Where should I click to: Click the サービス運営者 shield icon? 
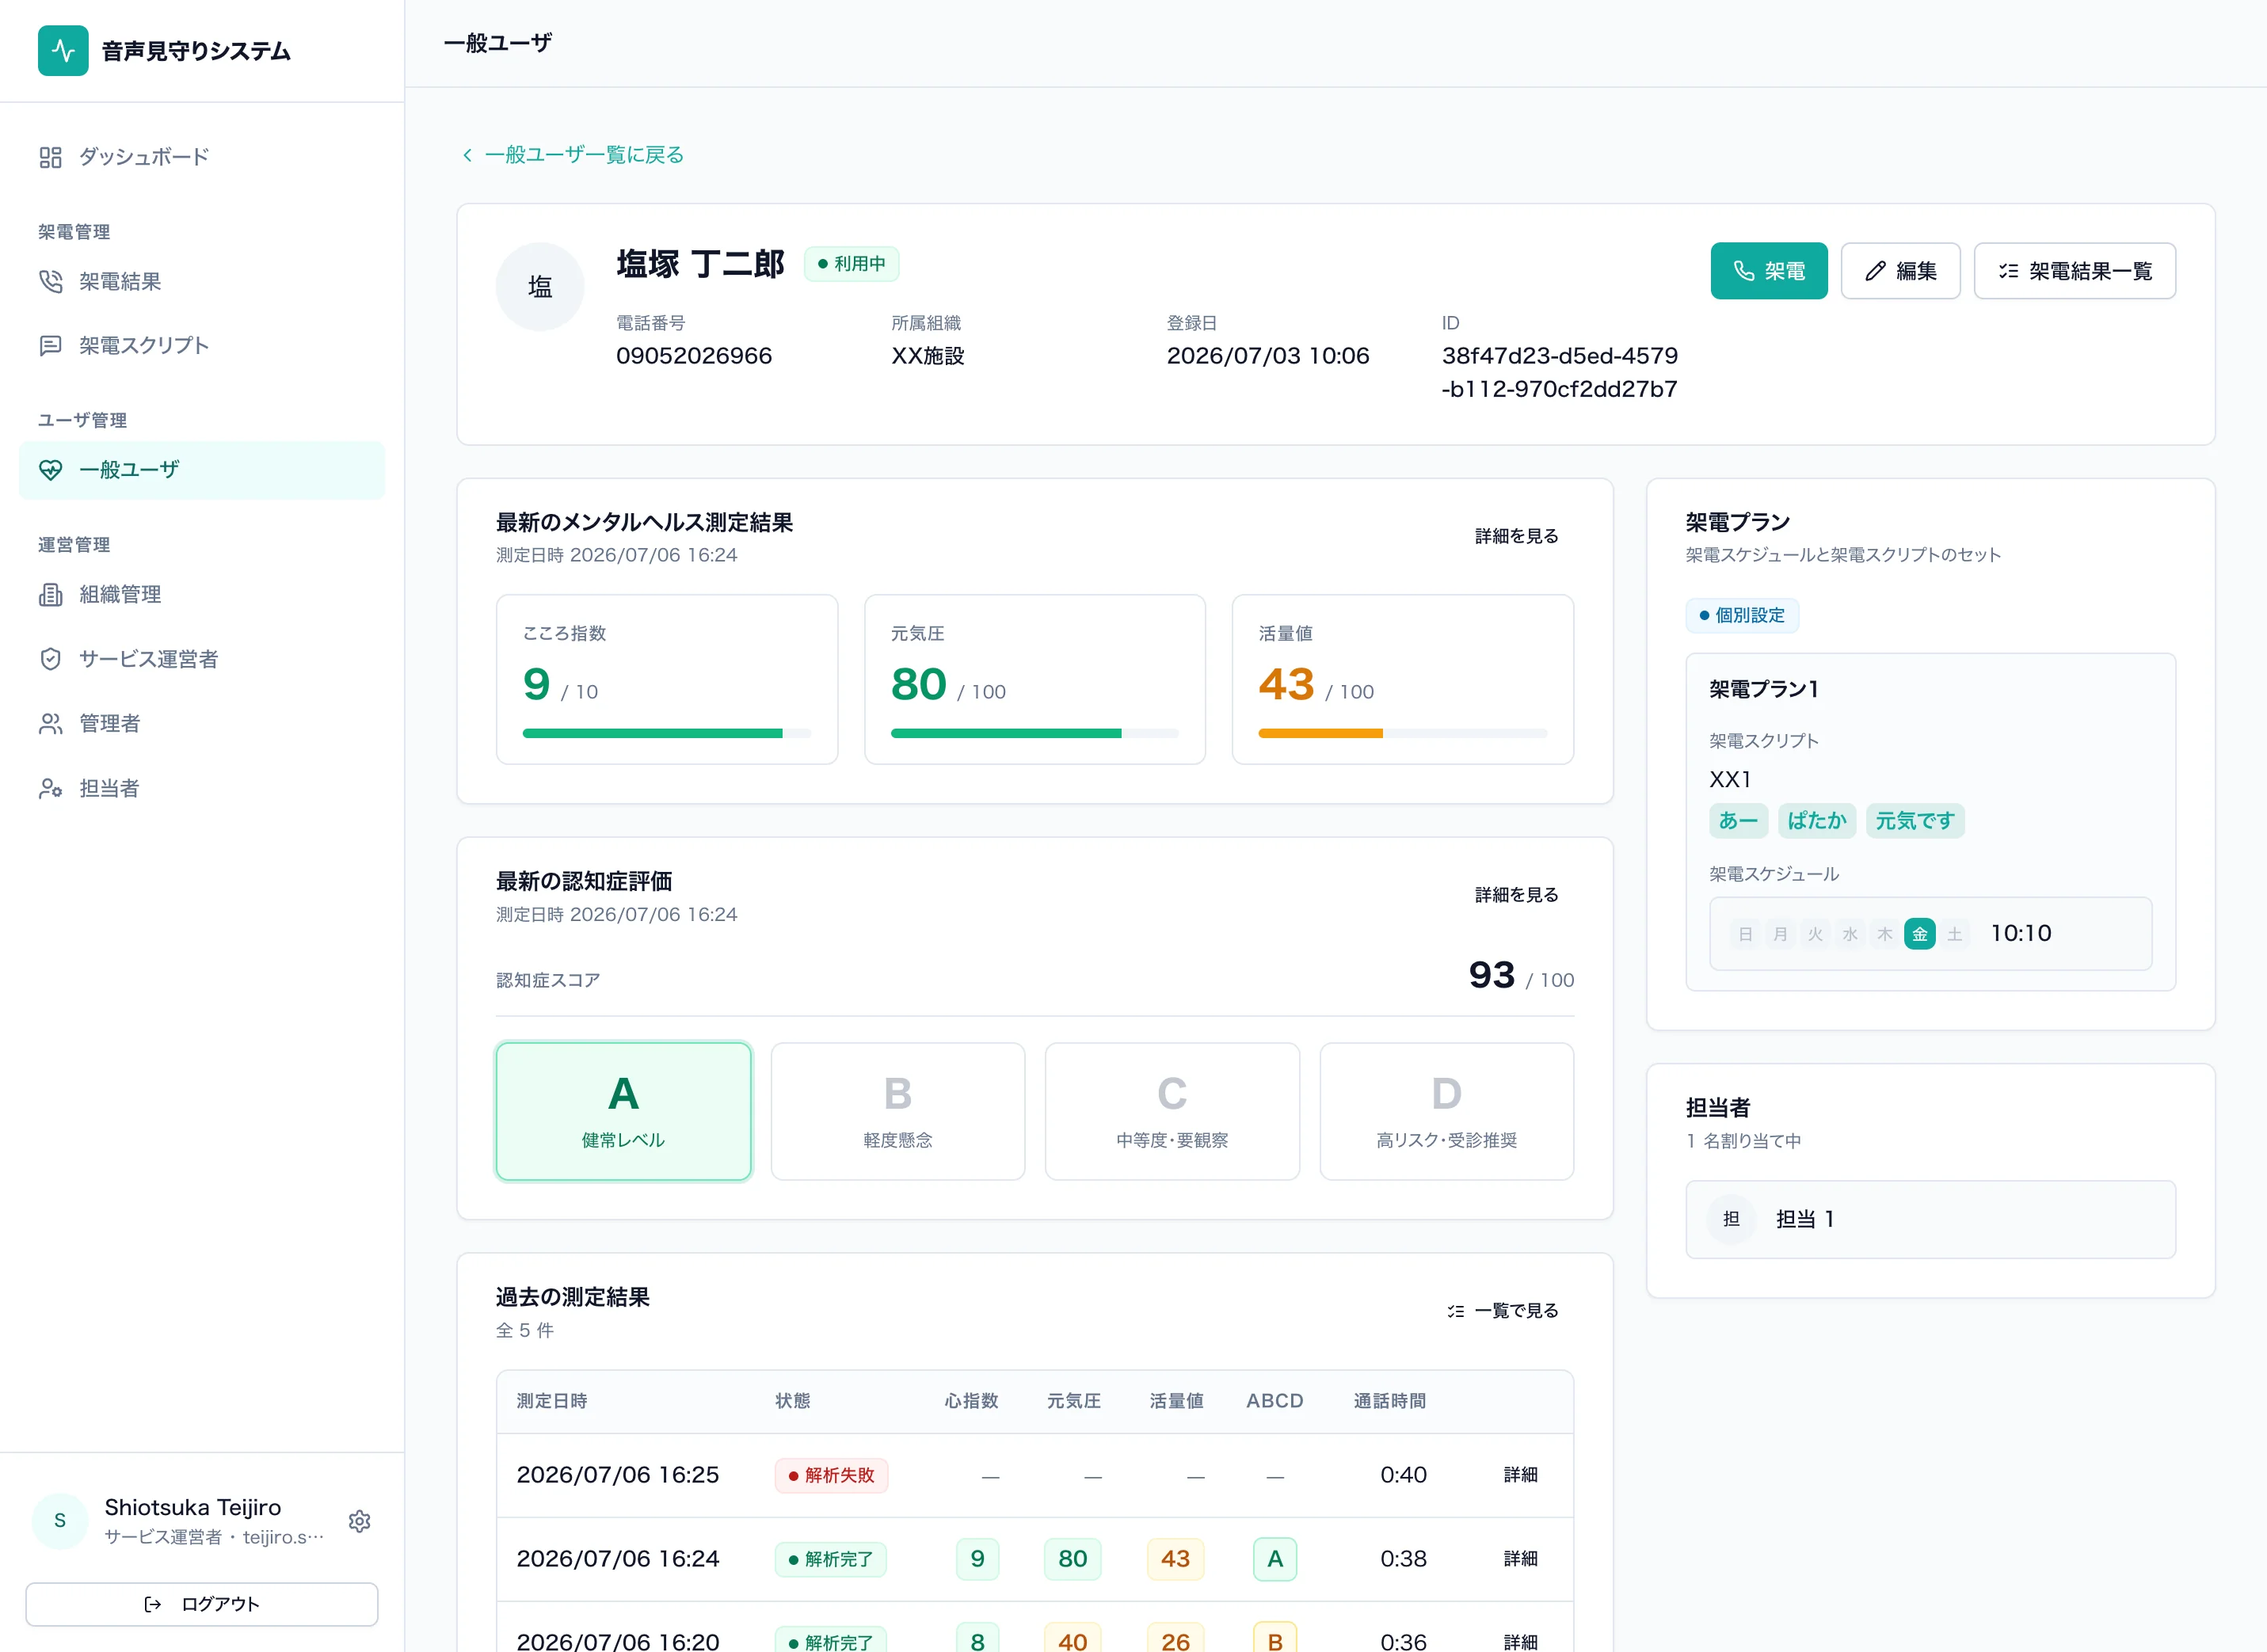click(50, 659)
